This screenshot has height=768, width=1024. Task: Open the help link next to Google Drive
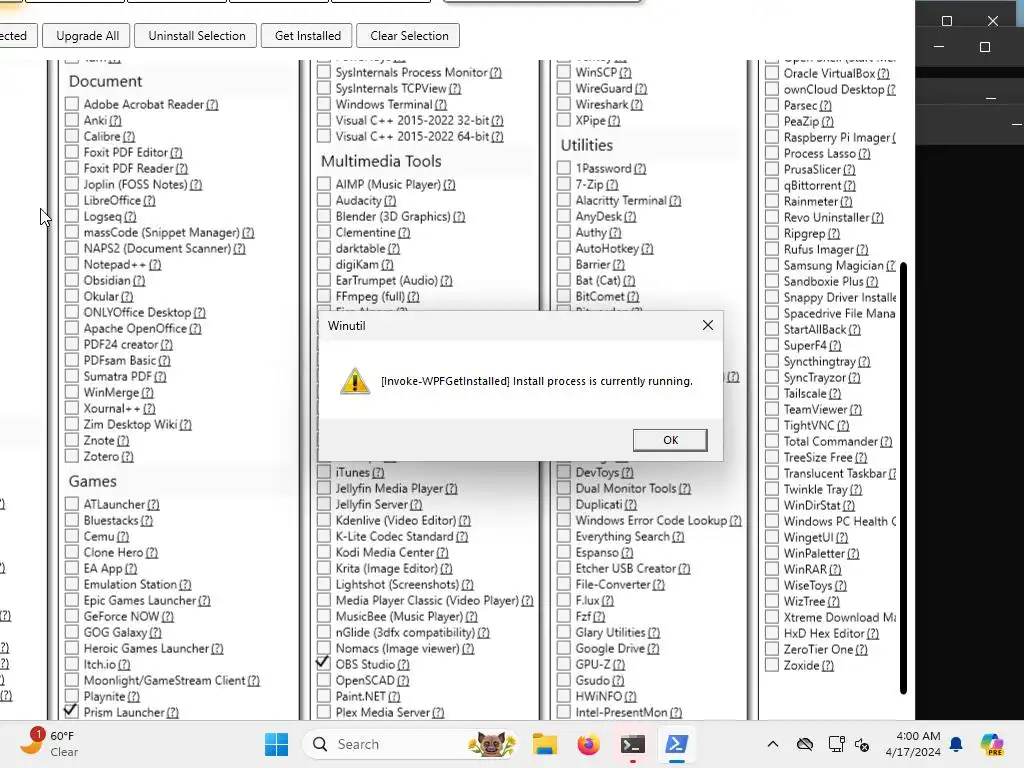[x=653, y=648]
